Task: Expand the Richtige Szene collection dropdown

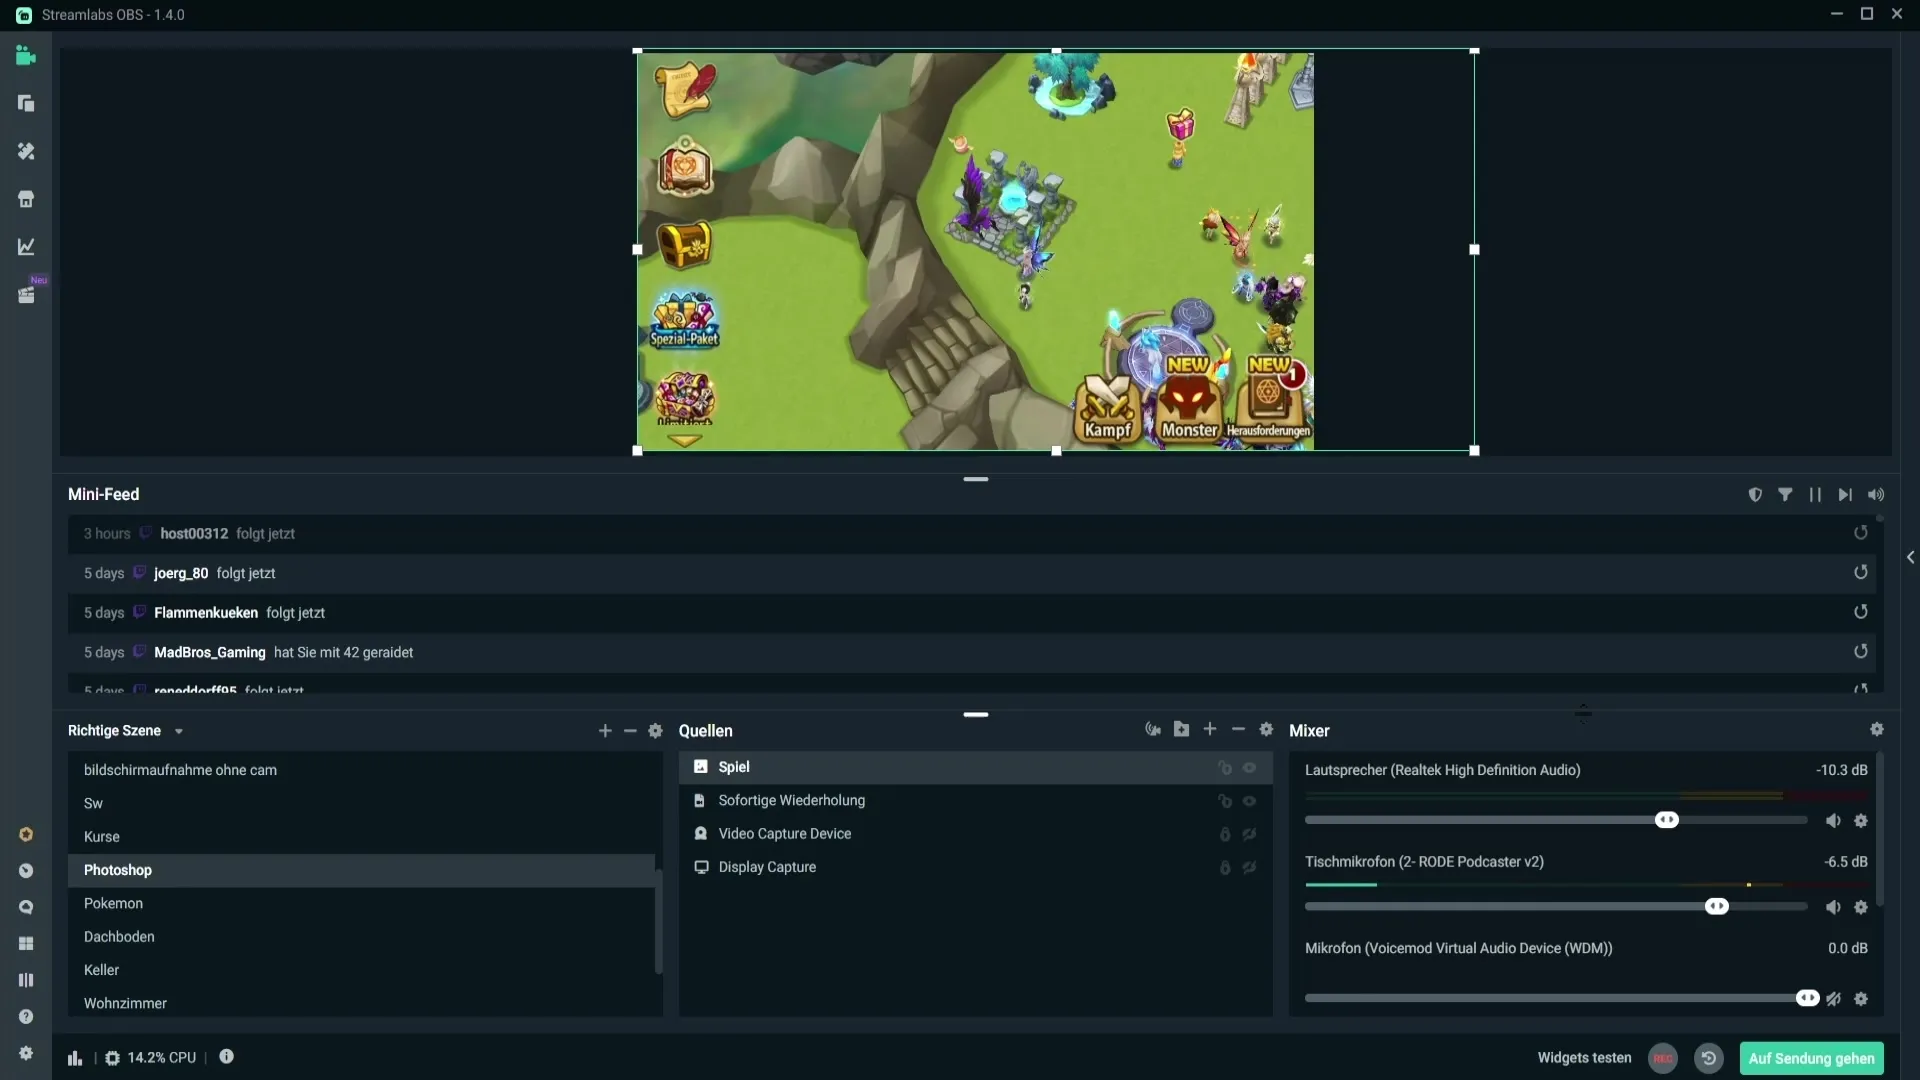Action: [179, 732]
